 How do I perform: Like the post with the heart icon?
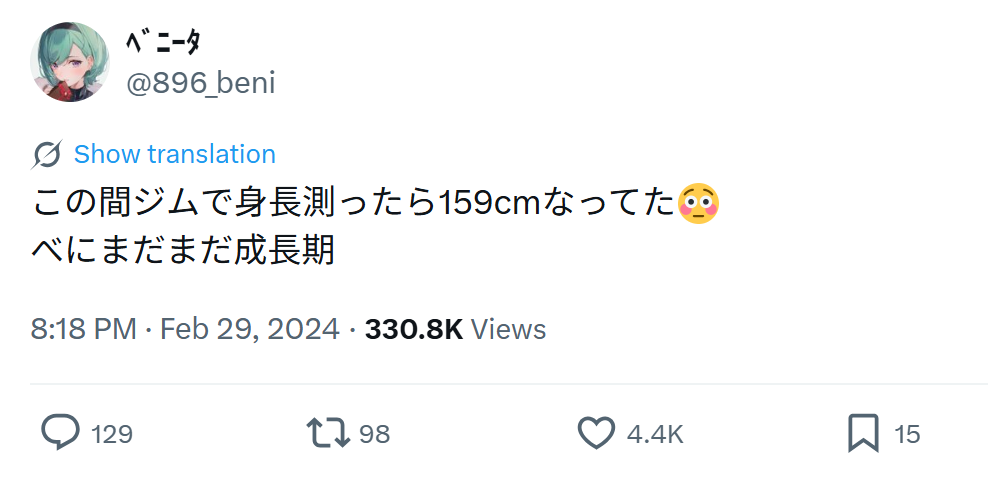(x=596, y=433)
